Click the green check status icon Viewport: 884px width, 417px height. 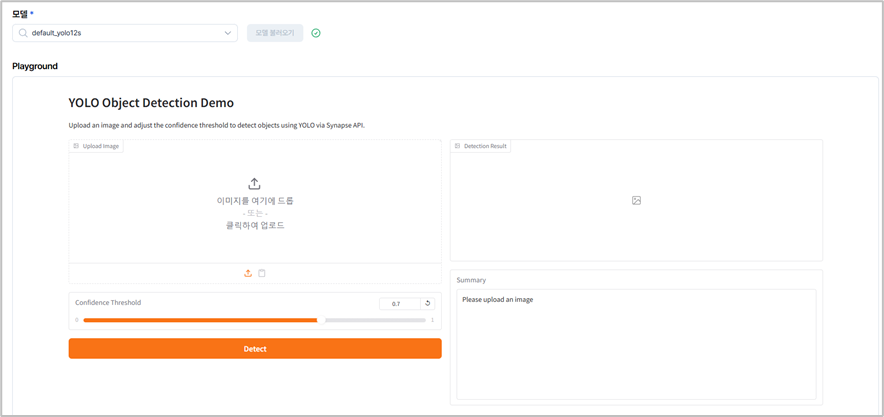316,33
